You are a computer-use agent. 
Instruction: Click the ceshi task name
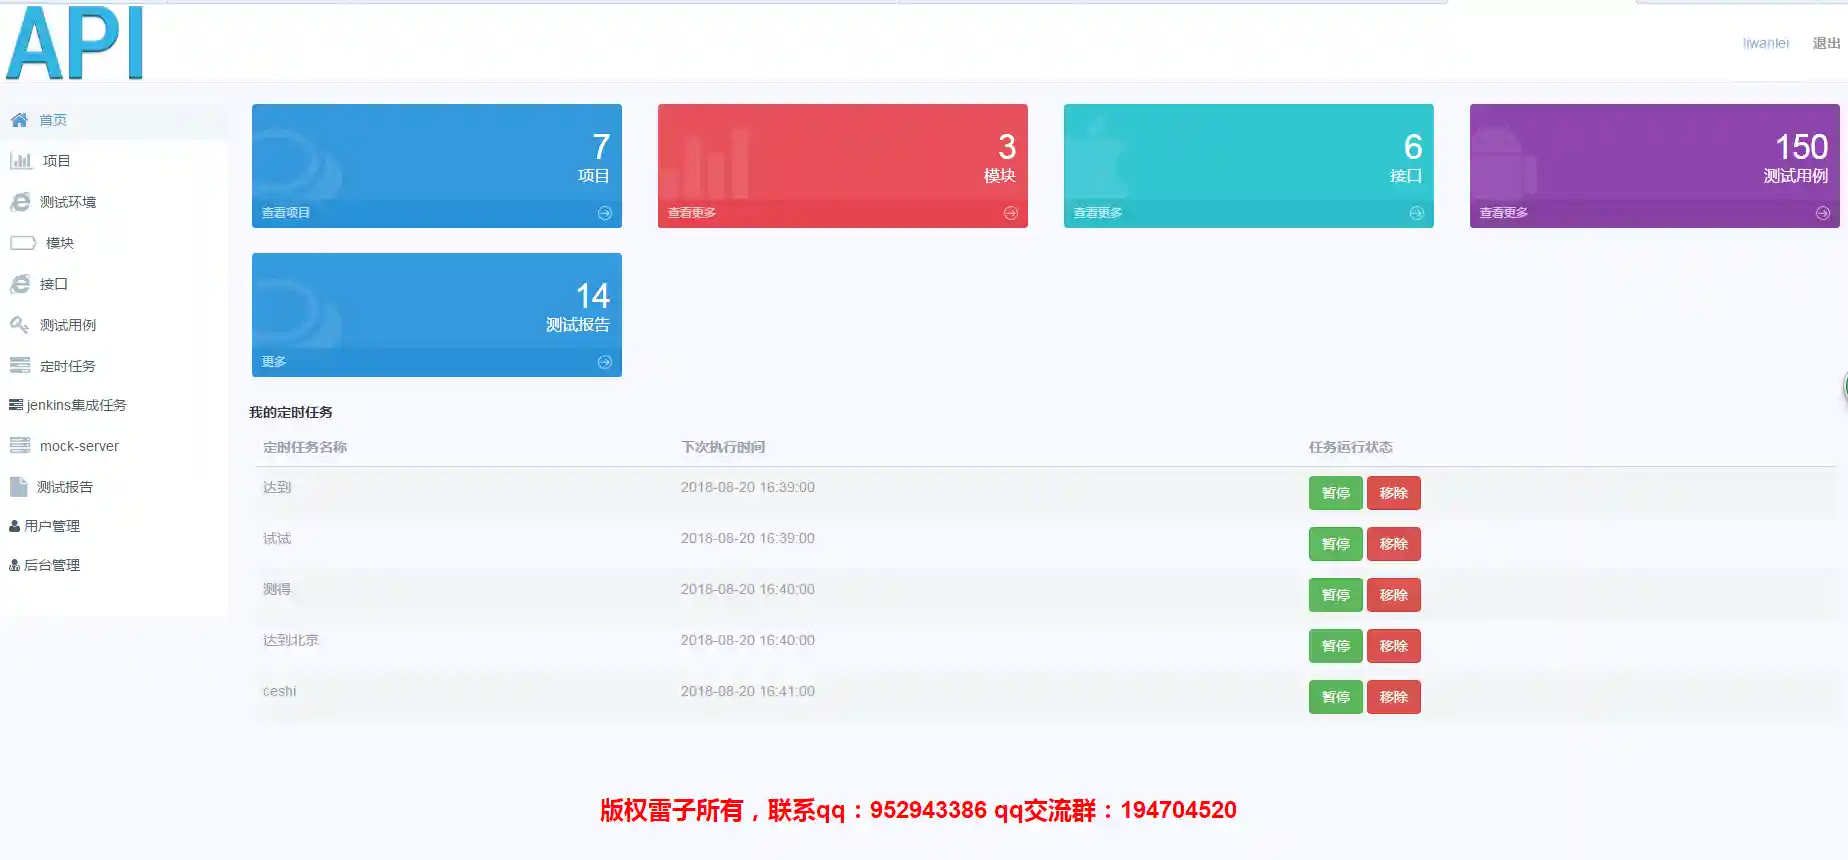click(x=280, y=691)
